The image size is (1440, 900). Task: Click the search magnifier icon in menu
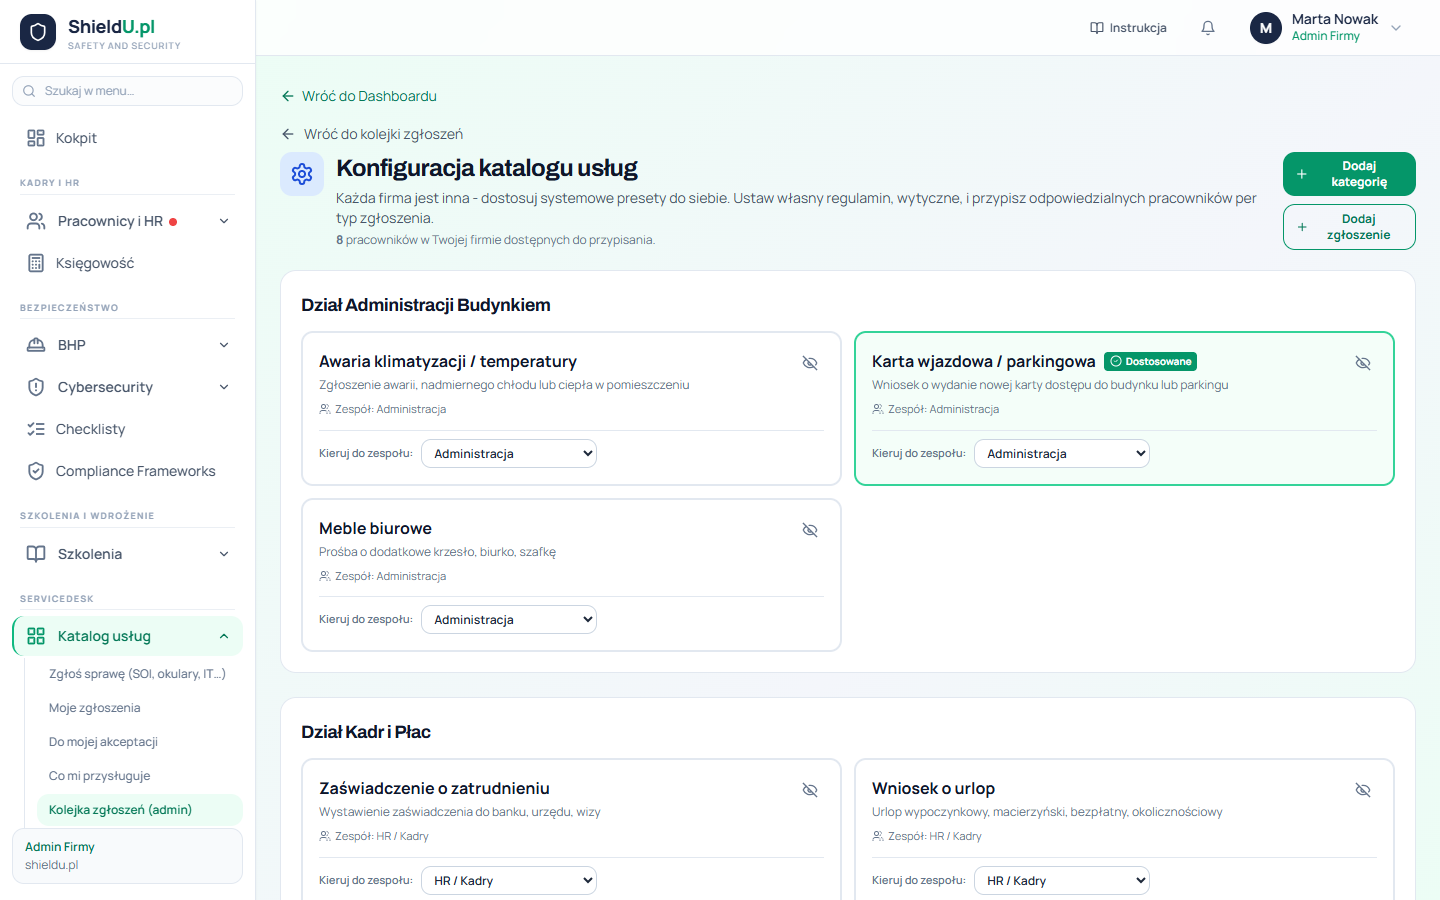29,91
